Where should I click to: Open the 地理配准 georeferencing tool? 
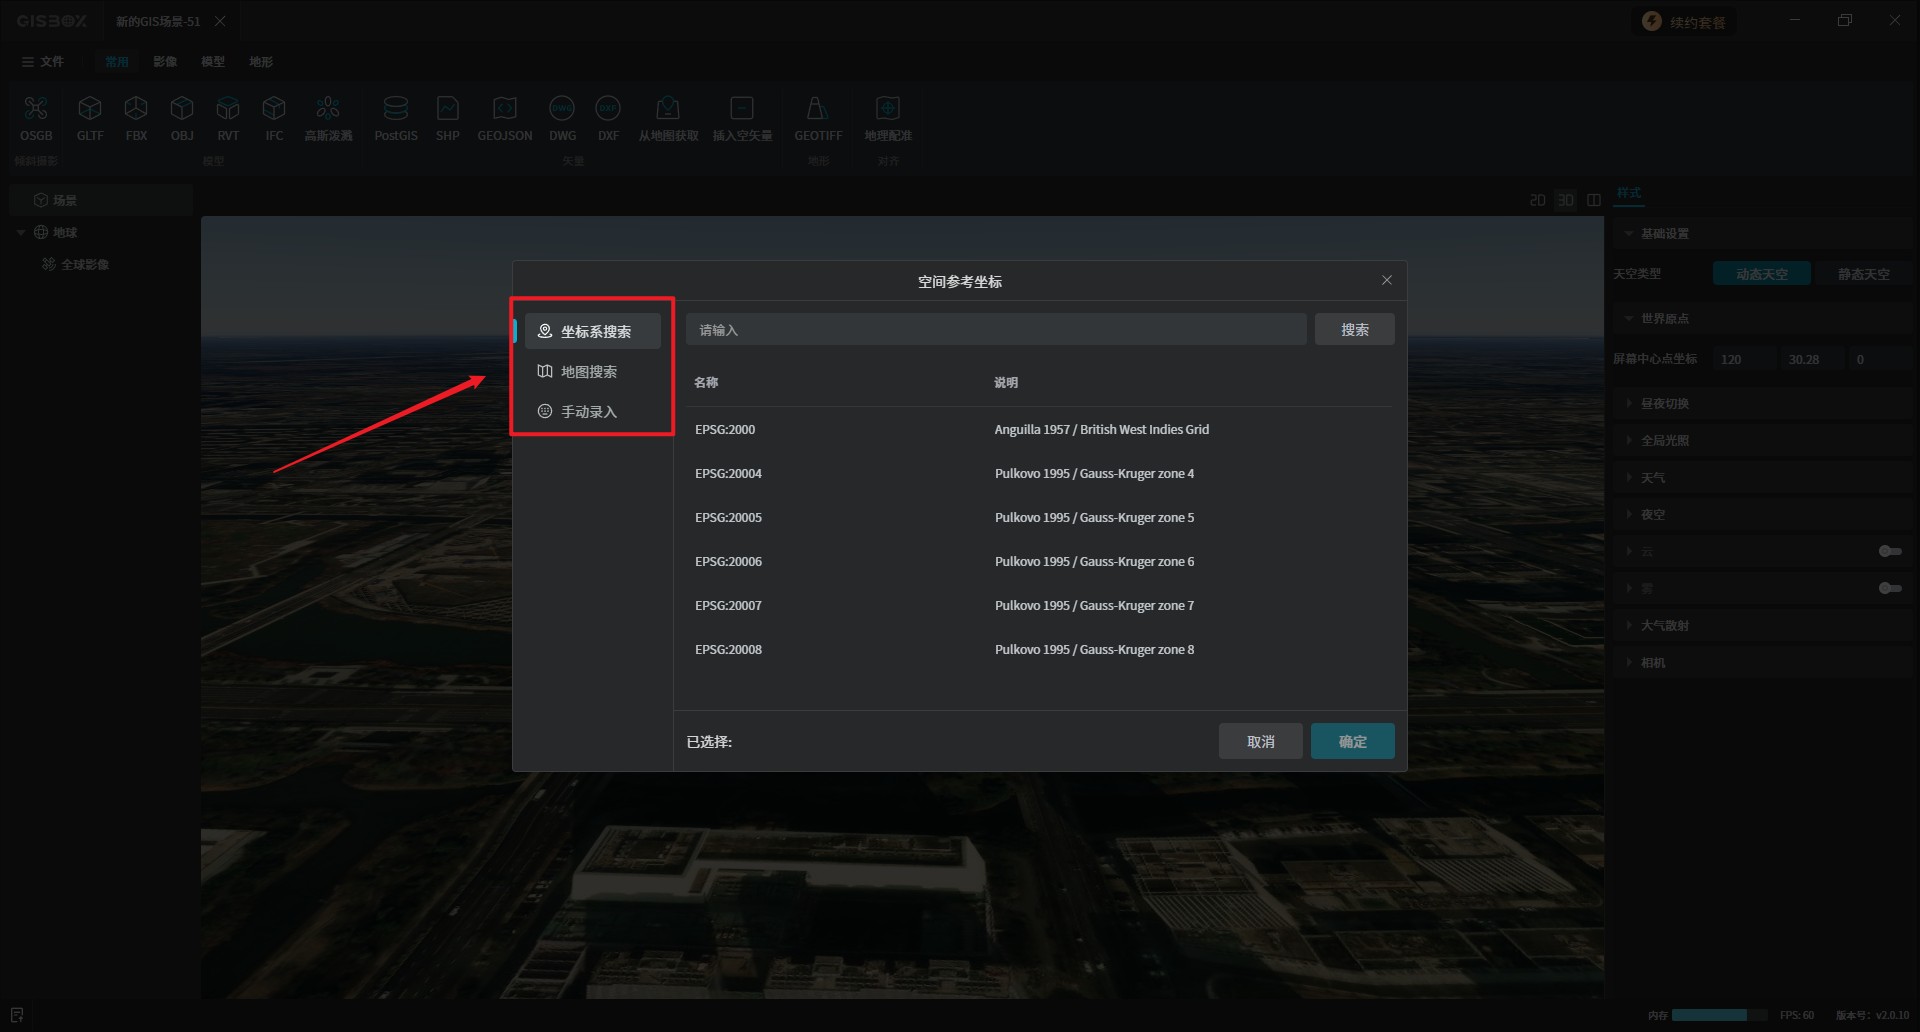[x=887, y=109]
